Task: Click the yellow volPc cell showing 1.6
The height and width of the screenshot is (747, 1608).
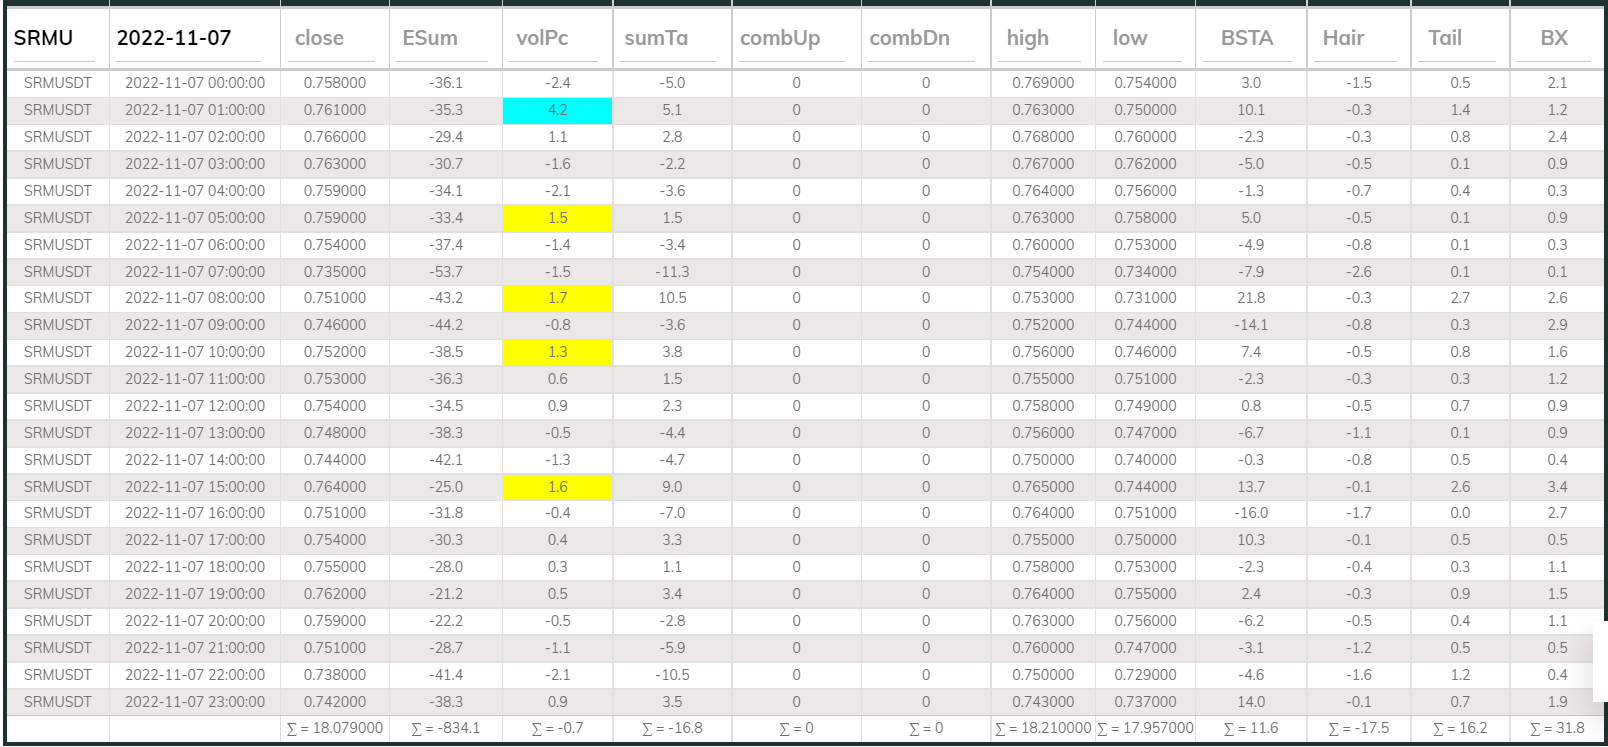Action: coord(557,487)
